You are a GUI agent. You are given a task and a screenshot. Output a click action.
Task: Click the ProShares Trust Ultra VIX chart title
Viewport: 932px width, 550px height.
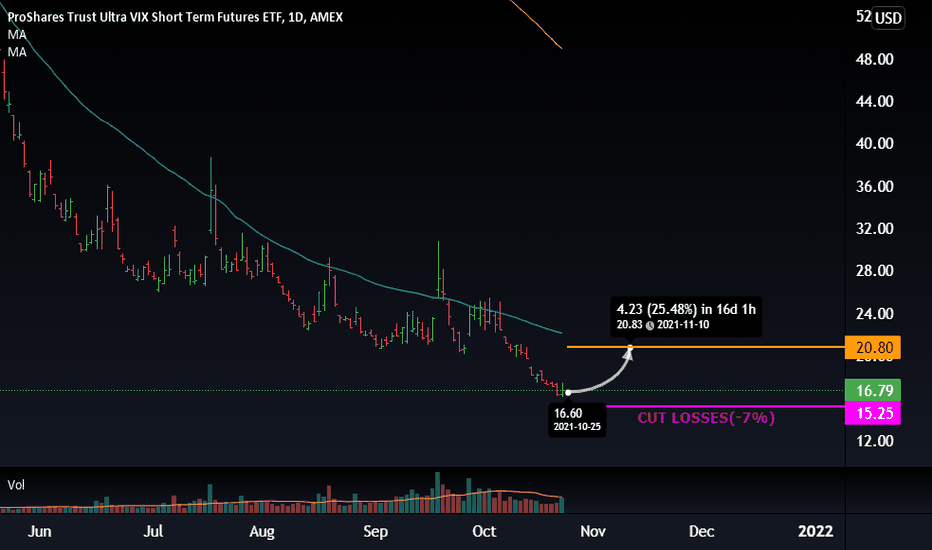tap(175, 17)
